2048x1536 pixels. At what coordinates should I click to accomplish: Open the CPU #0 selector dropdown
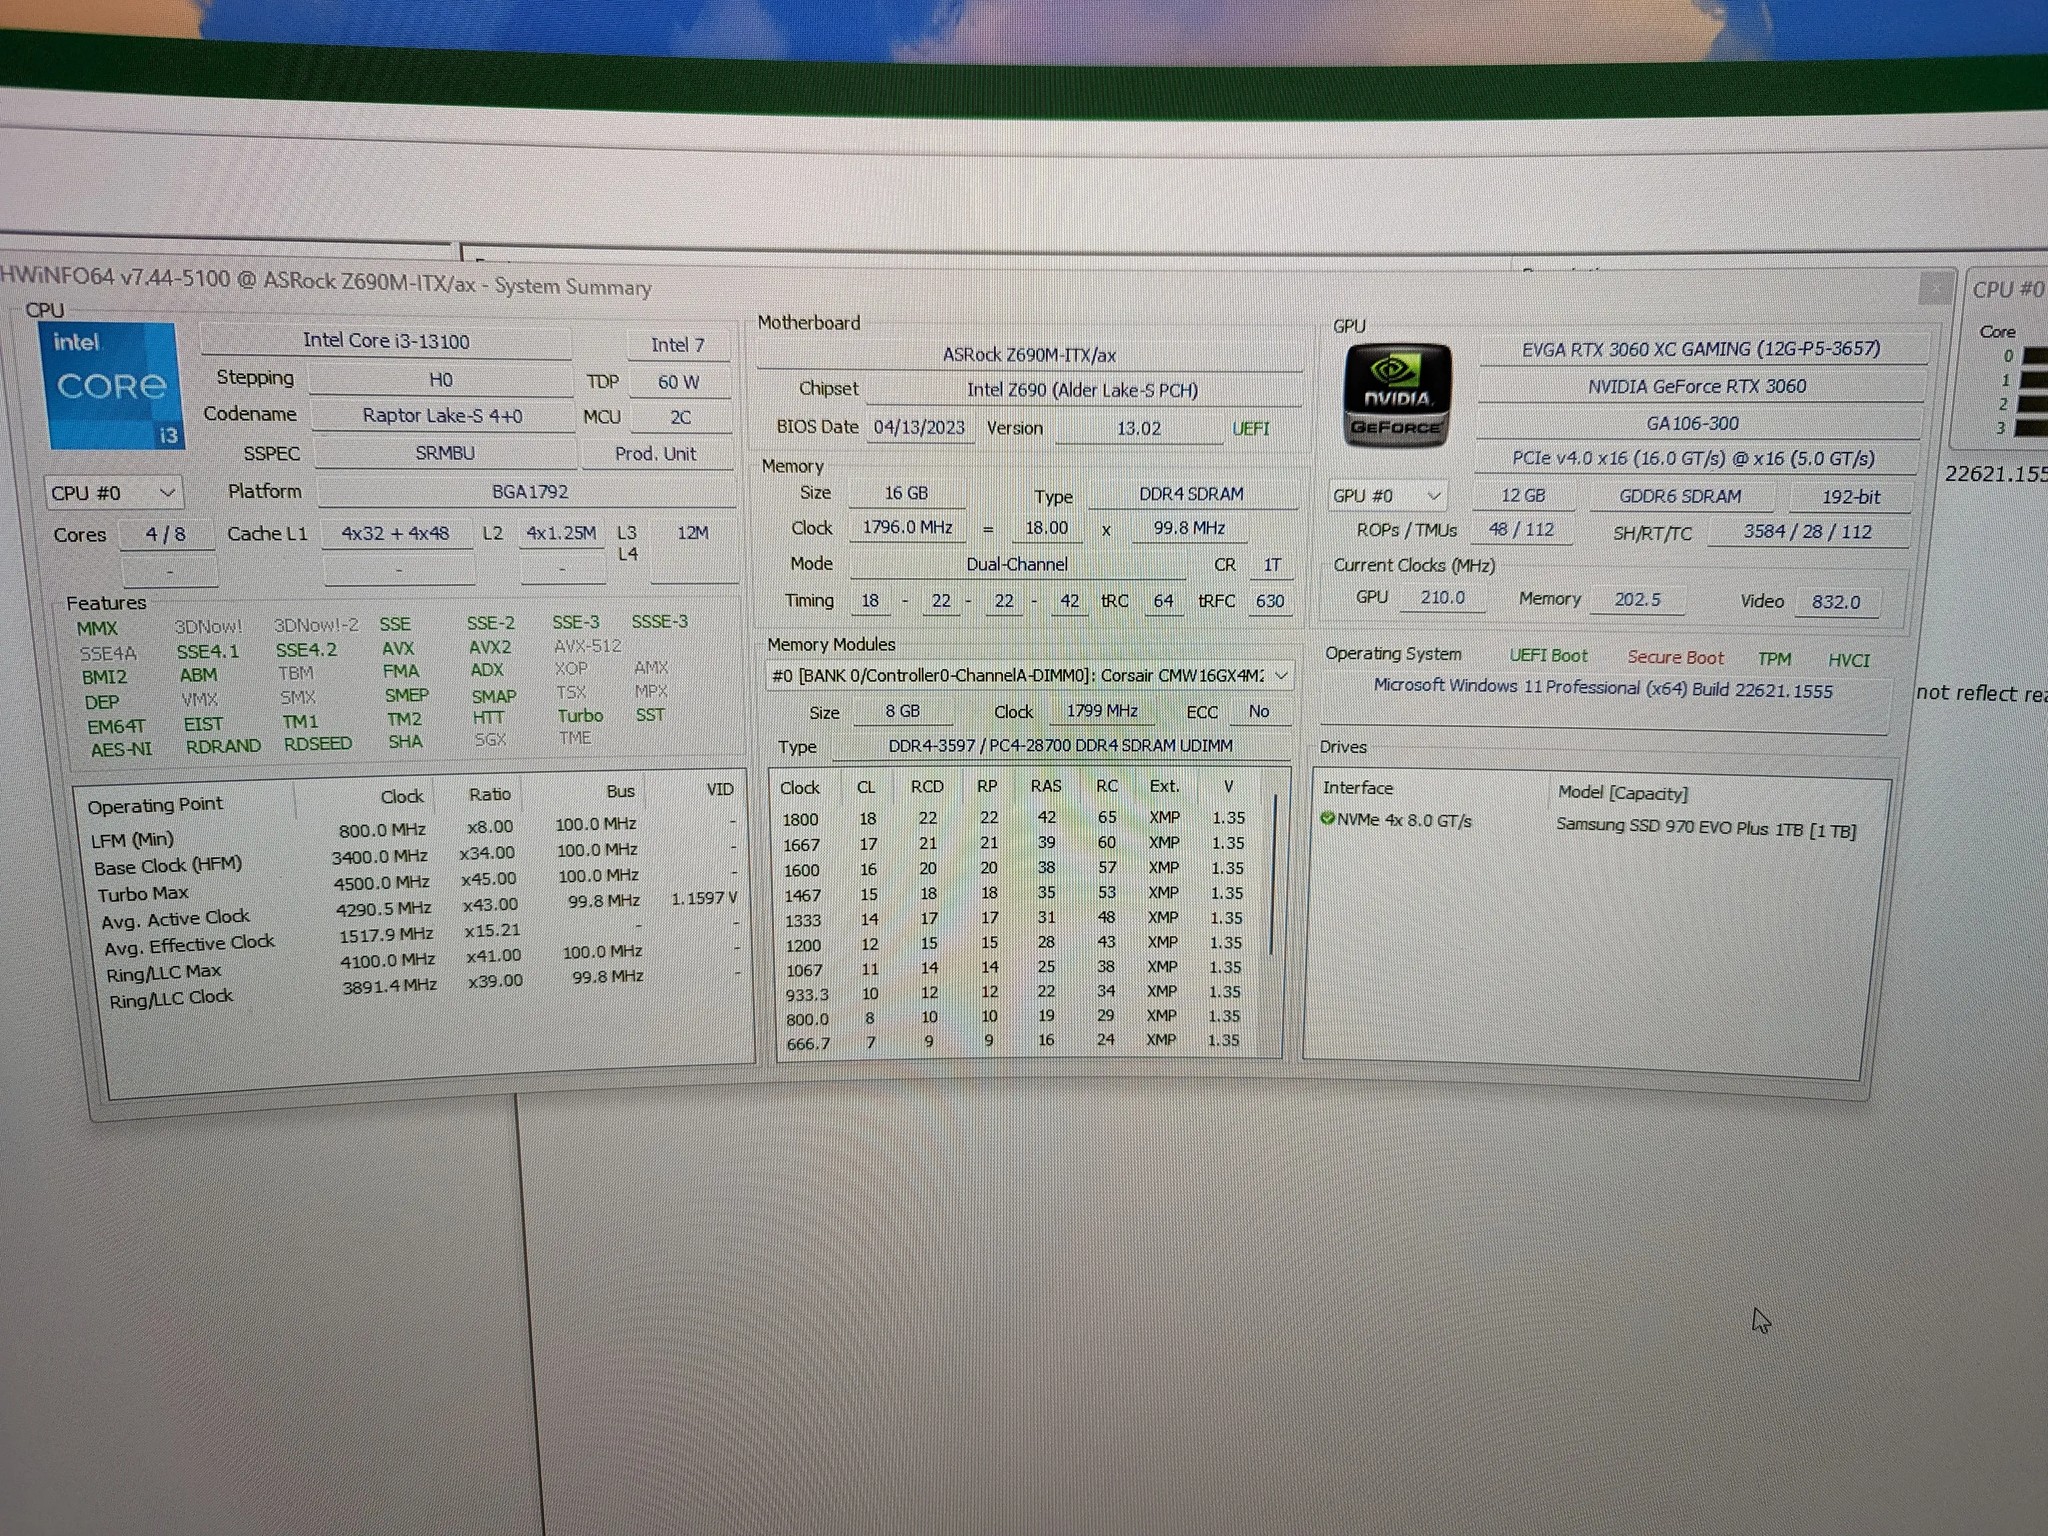pos(113,493)
